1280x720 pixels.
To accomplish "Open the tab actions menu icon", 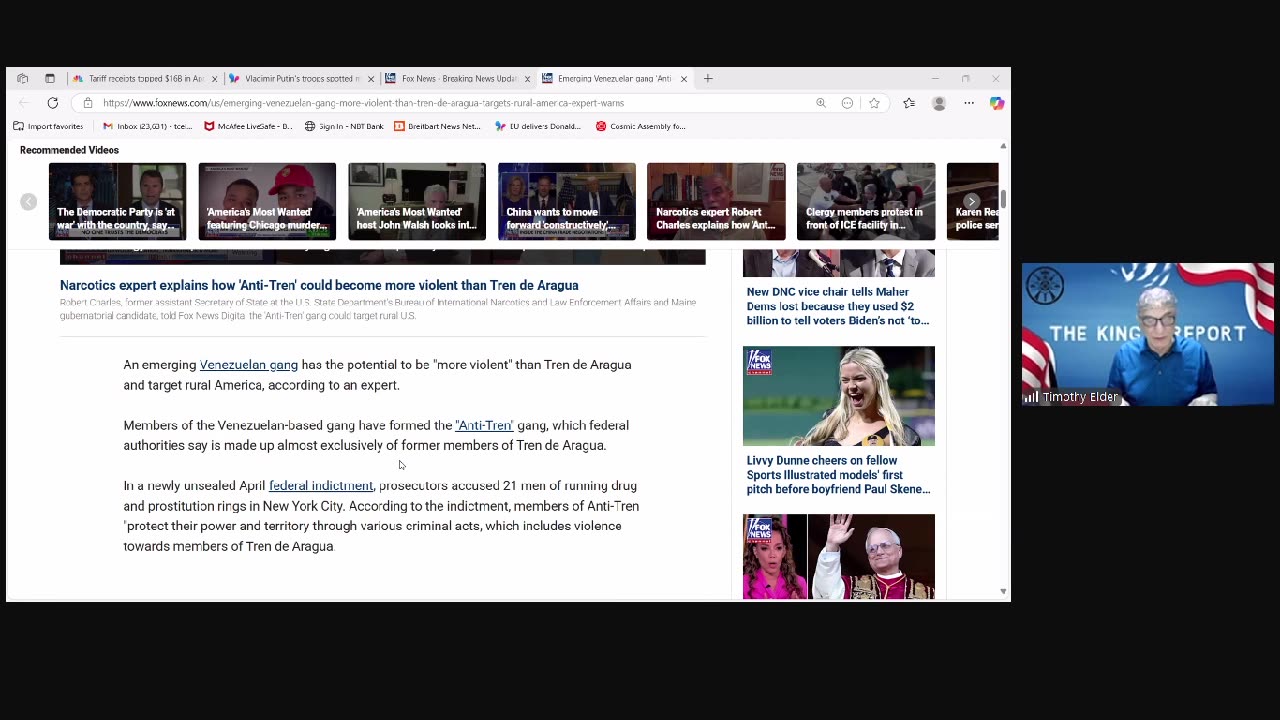I will click(x=50, y=78).
